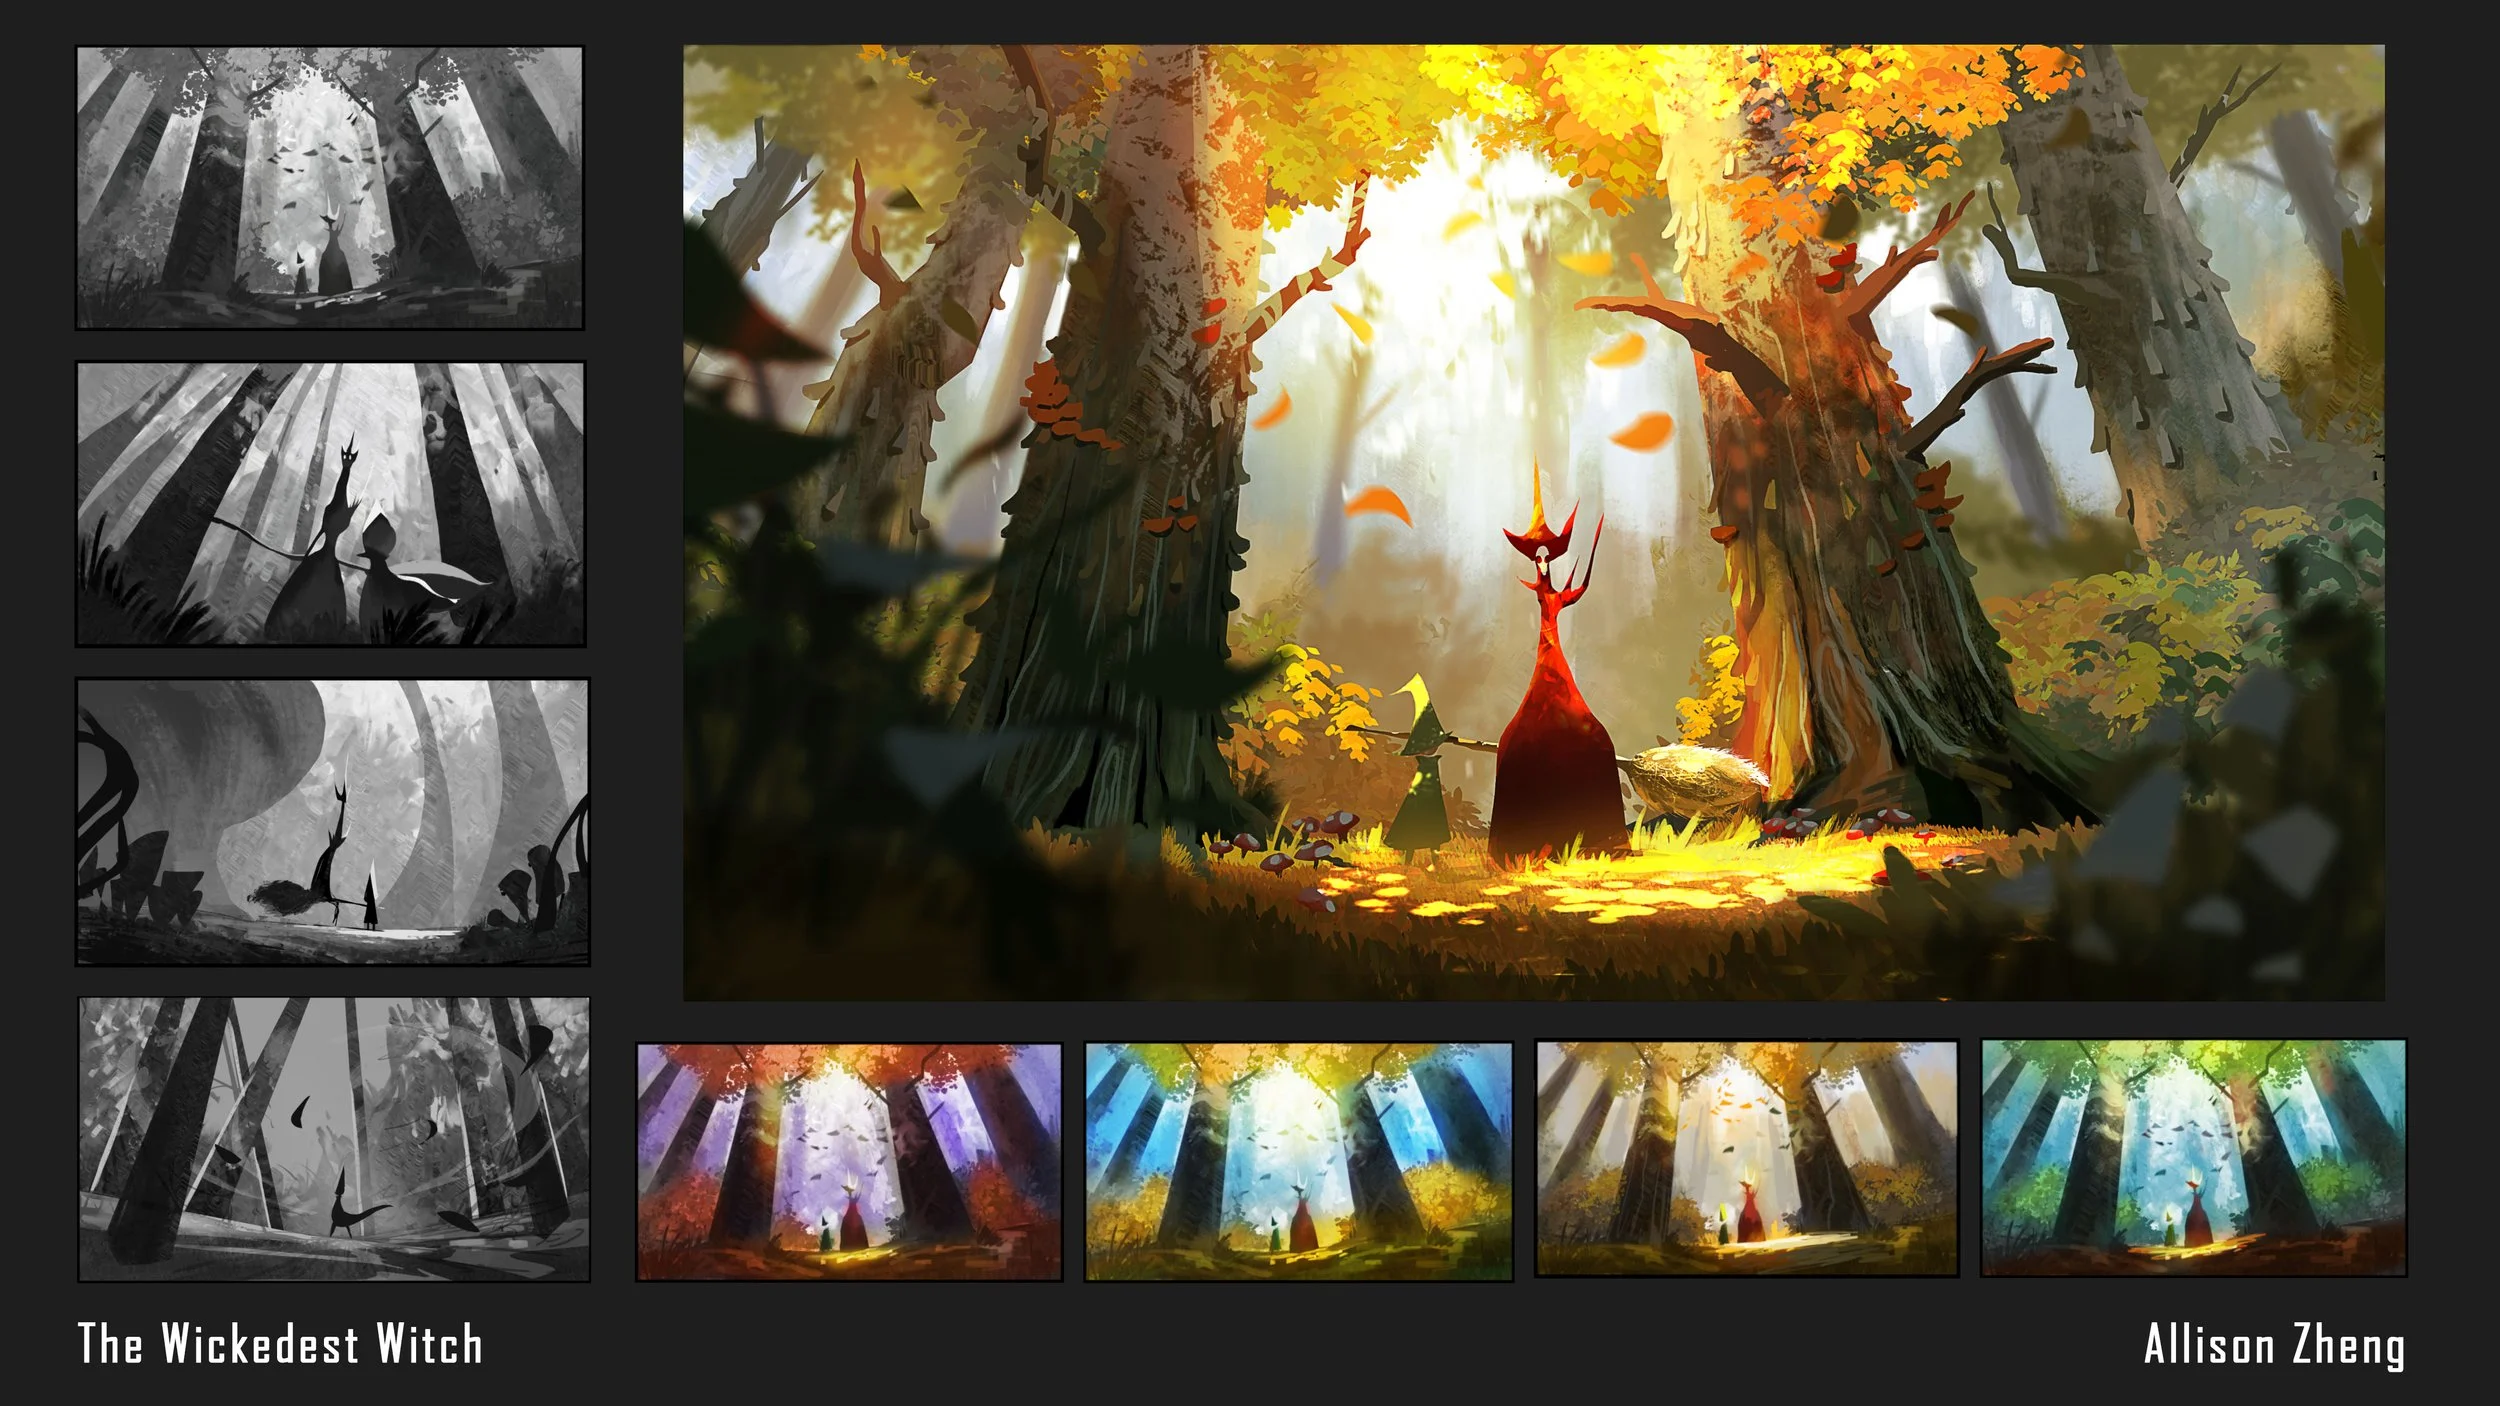Click the 'Allison Zheng' artist name
Viewport: 2500px width, 1406px height.
coord(2274,1345)
